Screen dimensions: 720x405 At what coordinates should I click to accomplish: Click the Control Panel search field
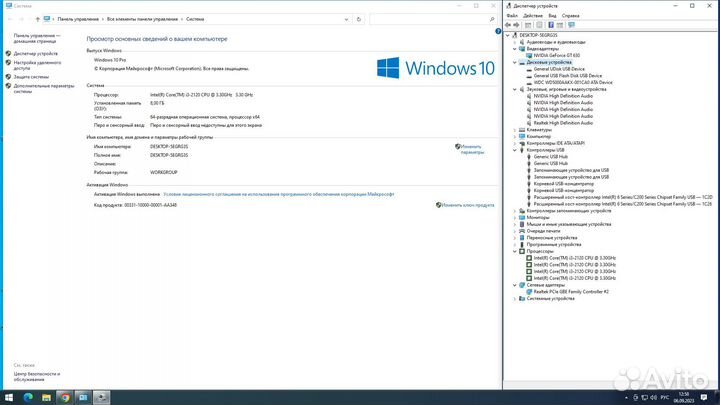pos(432,19)
